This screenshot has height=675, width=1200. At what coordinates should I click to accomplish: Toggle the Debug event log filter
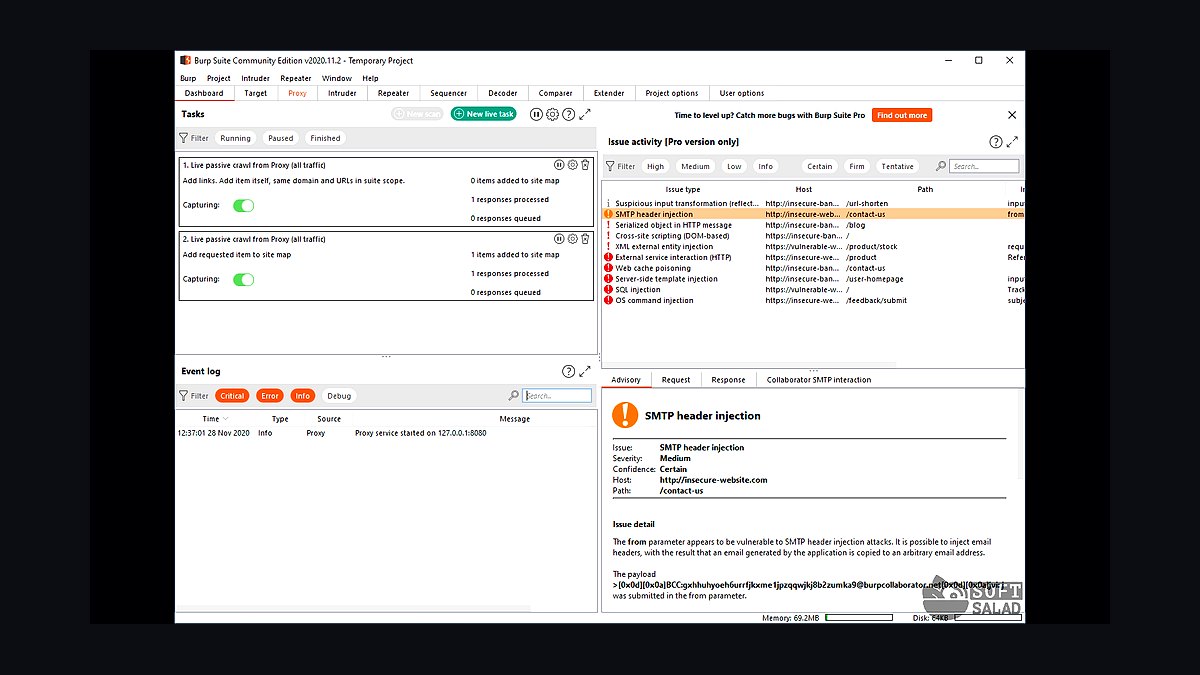pos(339,396)
